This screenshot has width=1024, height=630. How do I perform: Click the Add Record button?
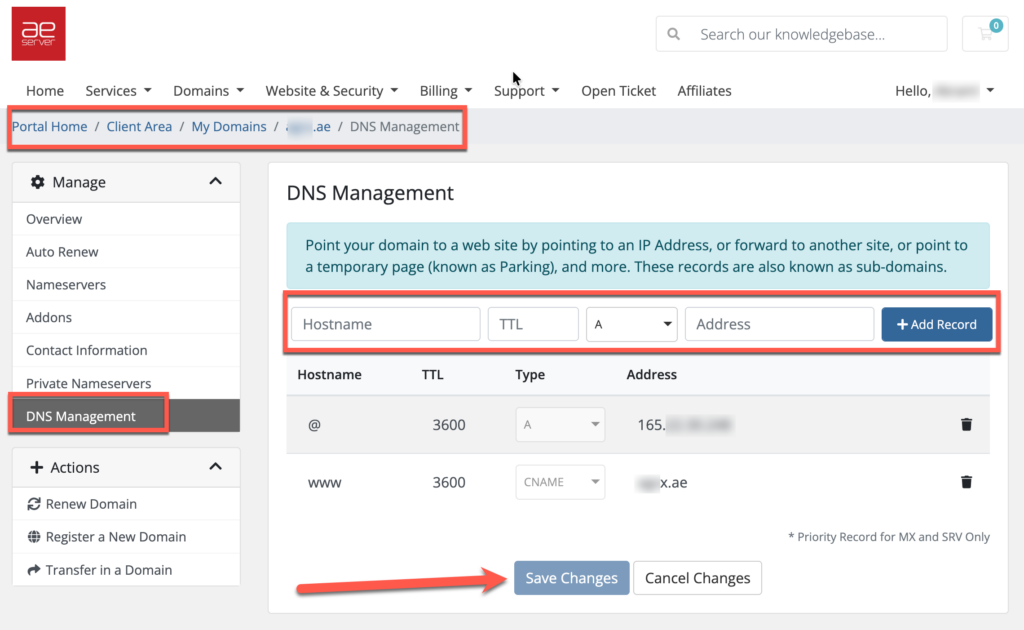pyautogui.click(x=936, y=324)
